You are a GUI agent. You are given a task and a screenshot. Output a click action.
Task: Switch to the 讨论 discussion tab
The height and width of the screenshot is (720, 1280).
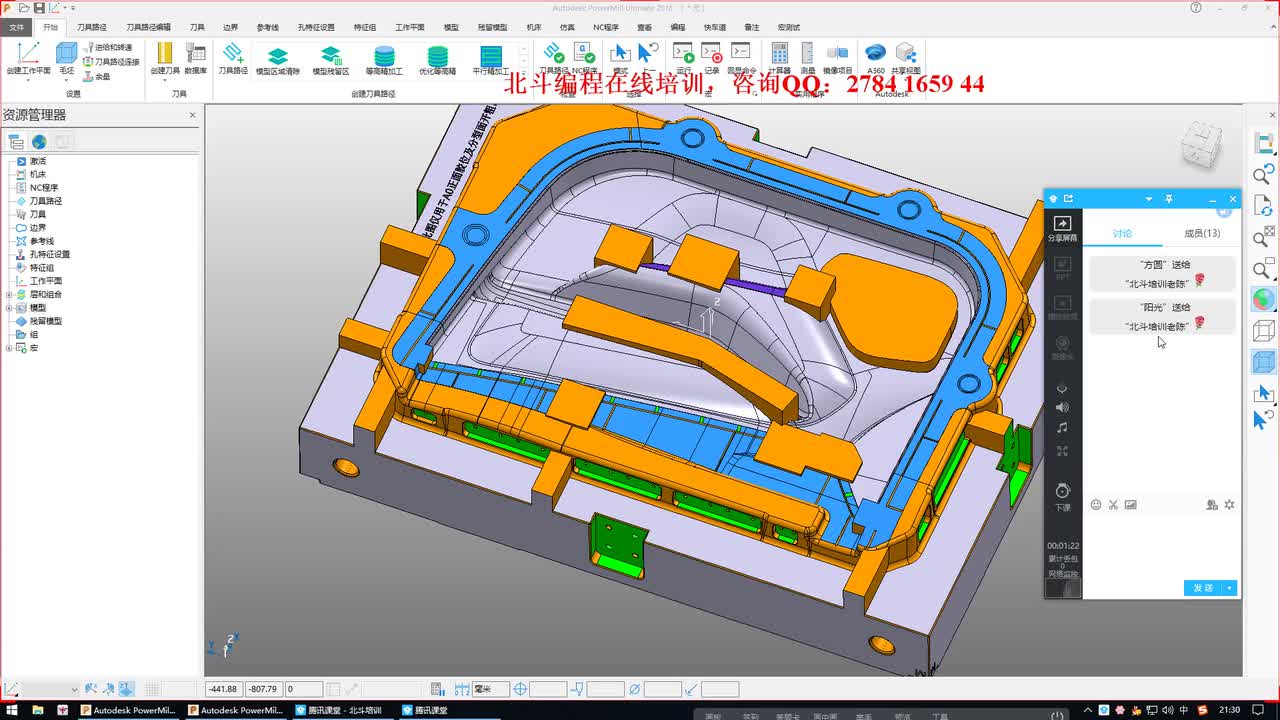(1122, 233)
